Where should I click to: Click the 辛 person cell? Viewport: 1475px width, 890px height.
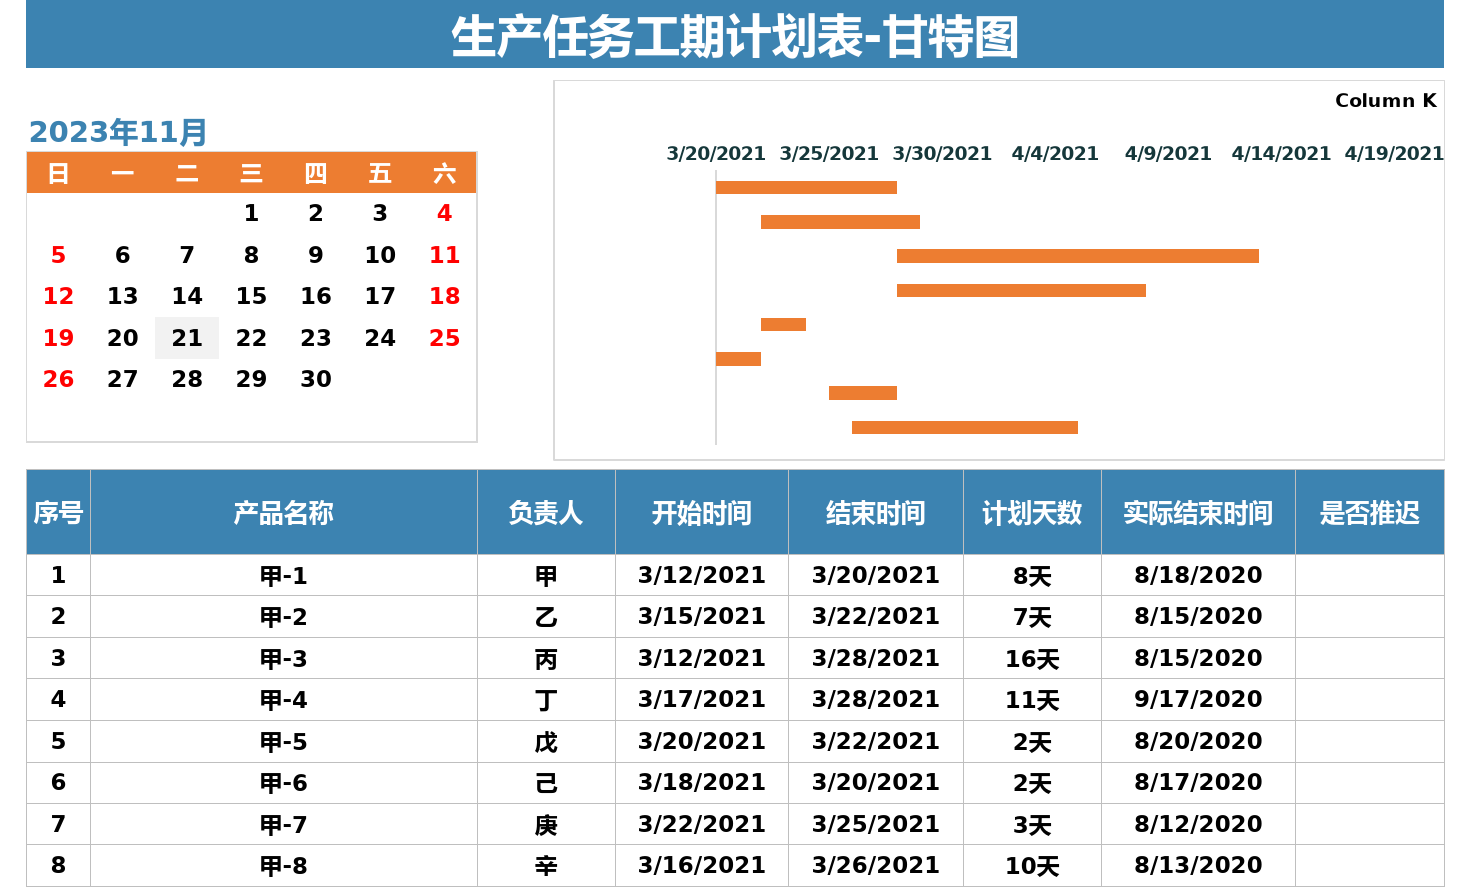pyautogui.click(x=546, y=865)
